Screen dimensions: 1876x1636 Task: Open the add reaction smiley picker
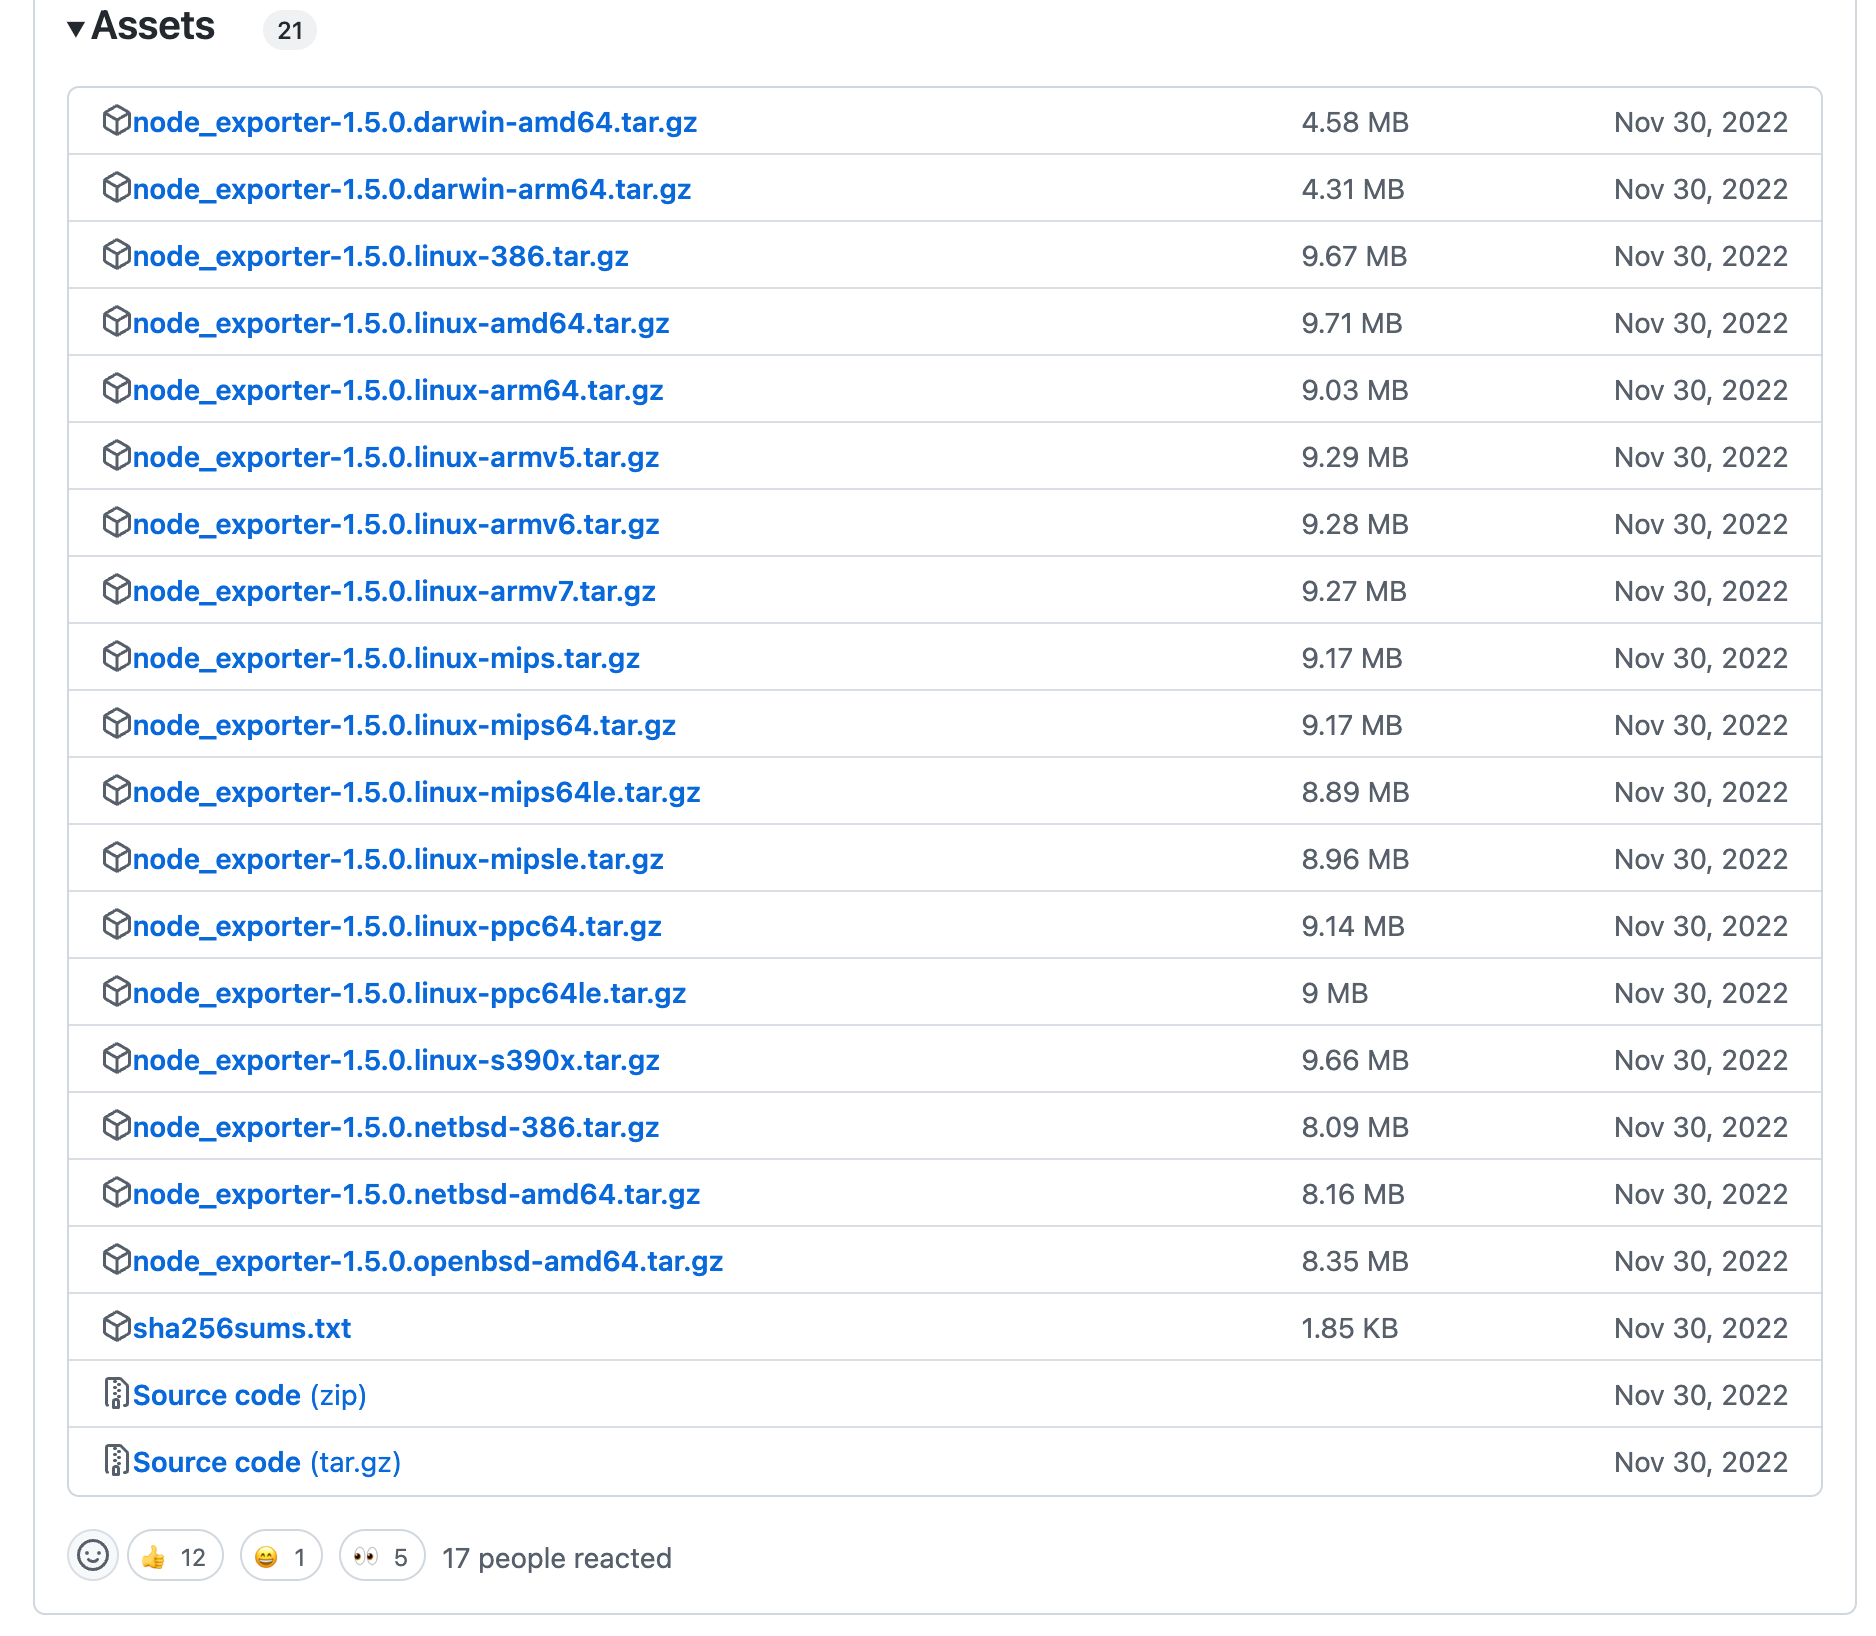93,1555
